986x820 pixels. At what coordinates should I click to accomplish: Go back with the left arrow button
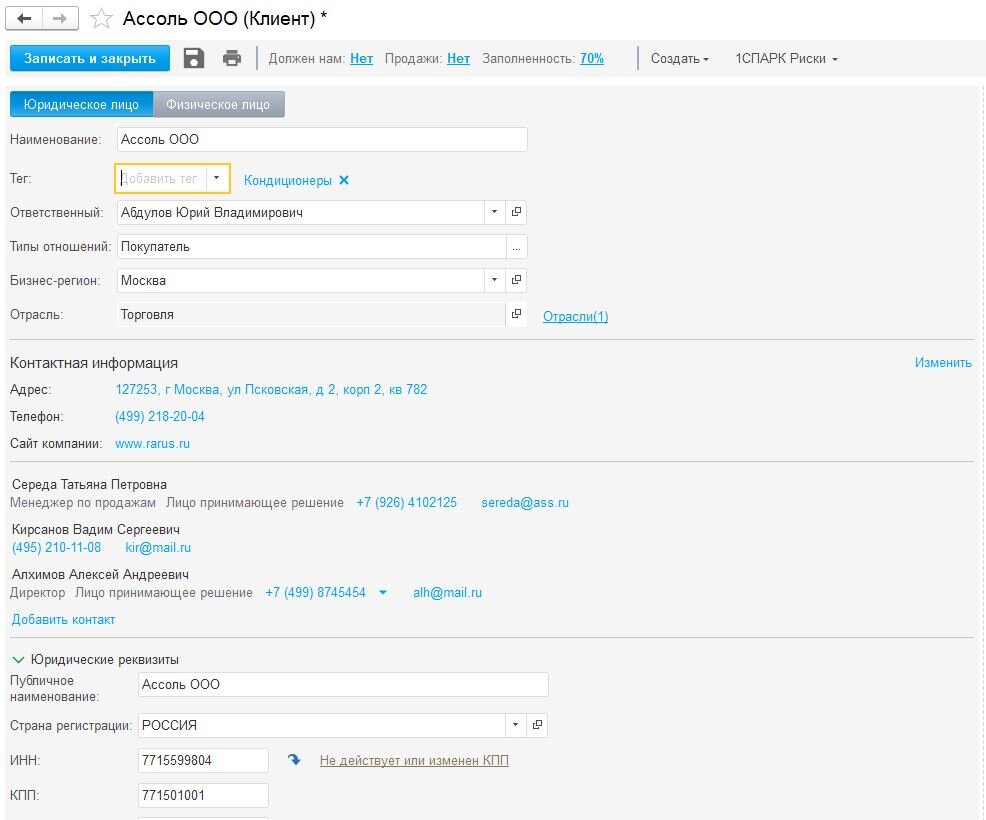24,18
